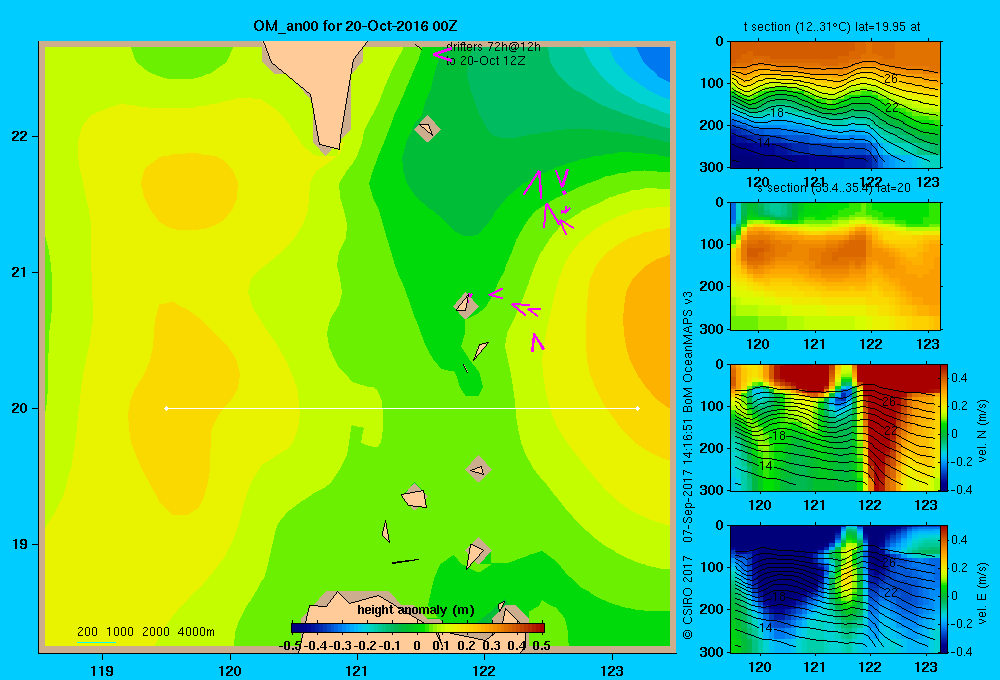This screenshot has height=680, width=1000.
Task: Click longitude label 121 under main map
Action: pos(357,670)
